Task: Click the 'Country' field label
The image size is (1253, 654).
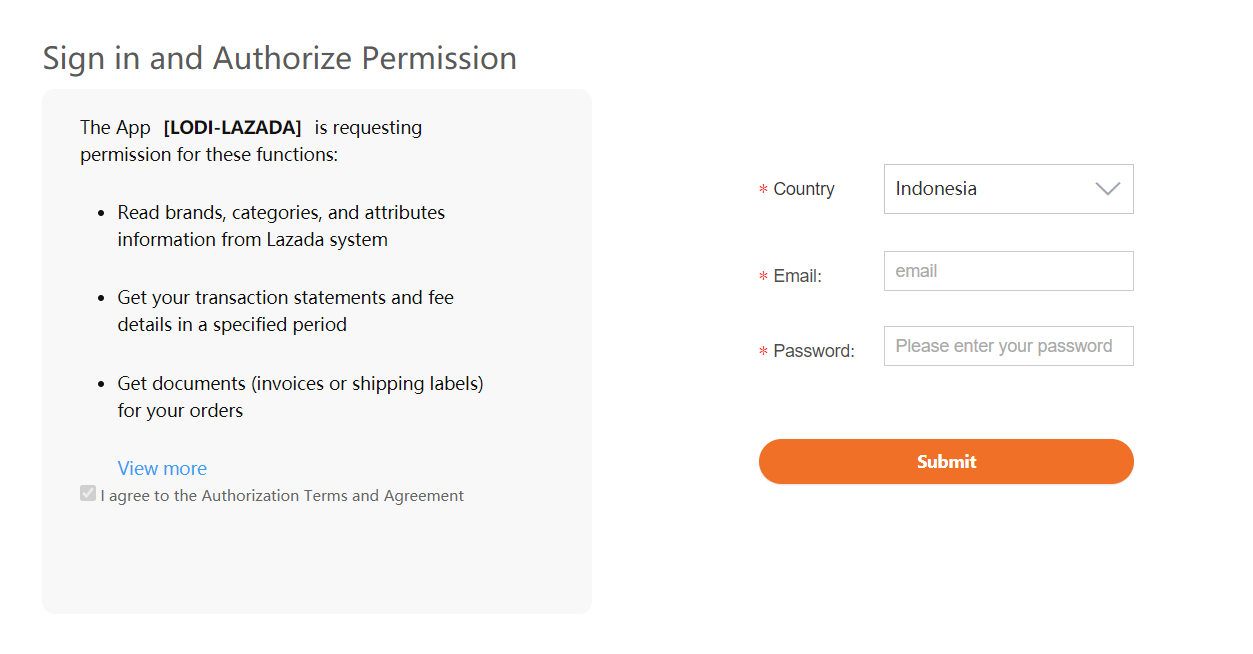Action: tap(803, 189)
